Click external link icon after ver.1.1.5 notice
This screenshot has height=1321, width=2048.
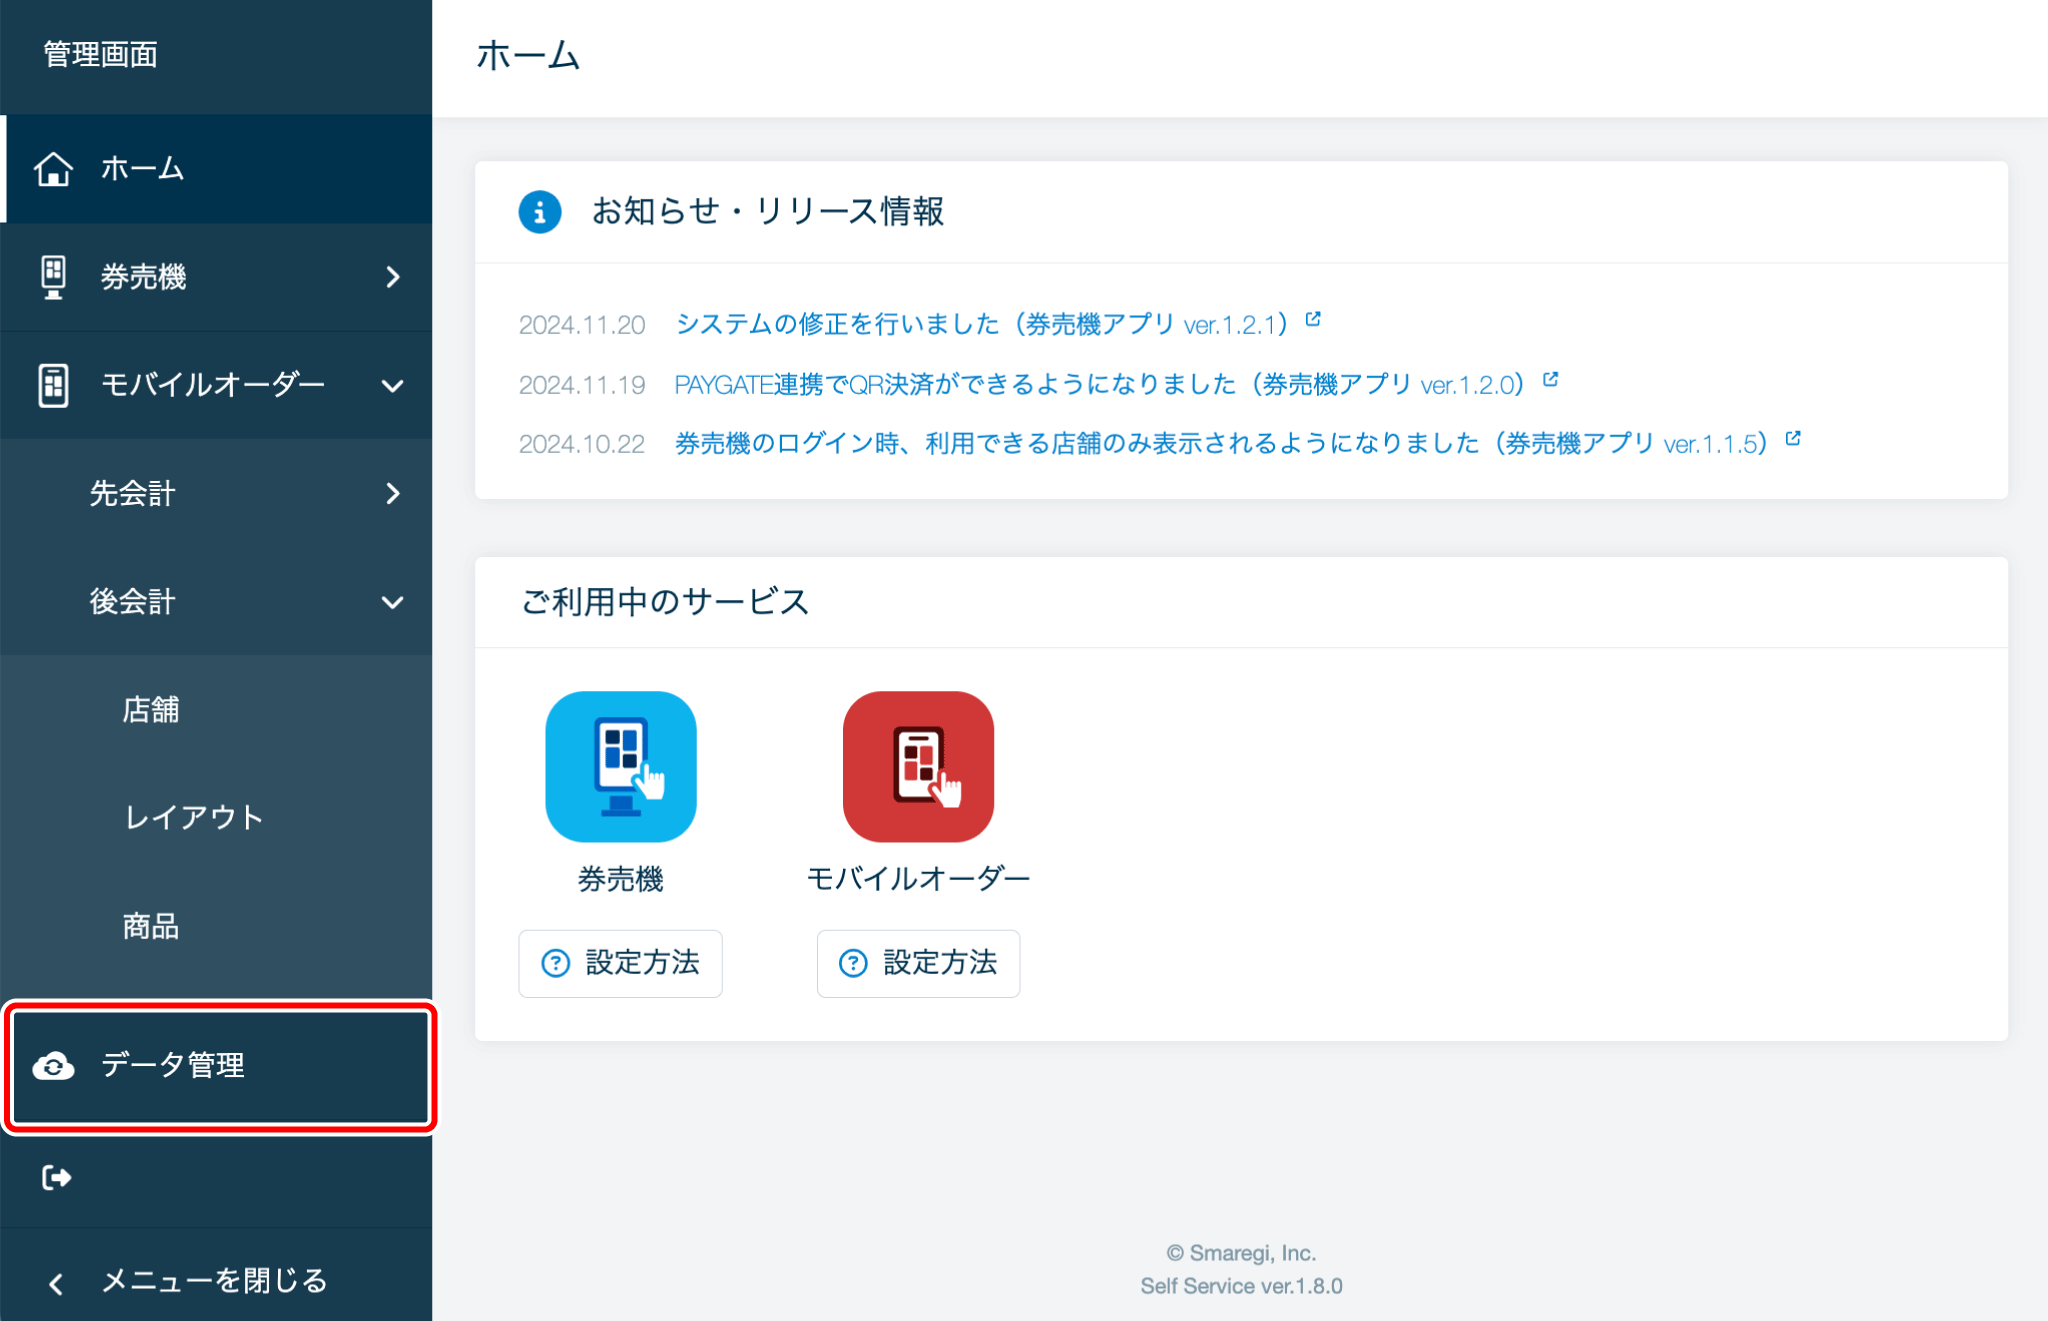(1793, 438)
